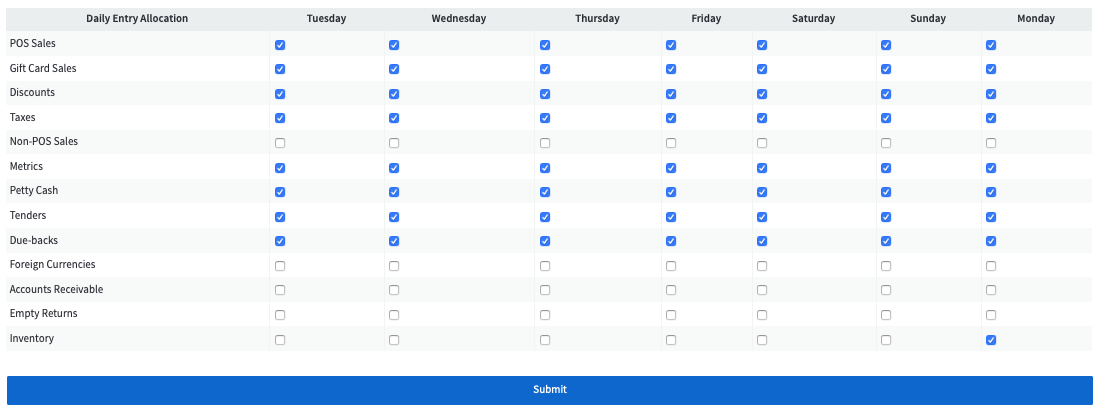Uncheck POS Sales for Monday
The image size is (1097, 415).
(x=991, y=45)
